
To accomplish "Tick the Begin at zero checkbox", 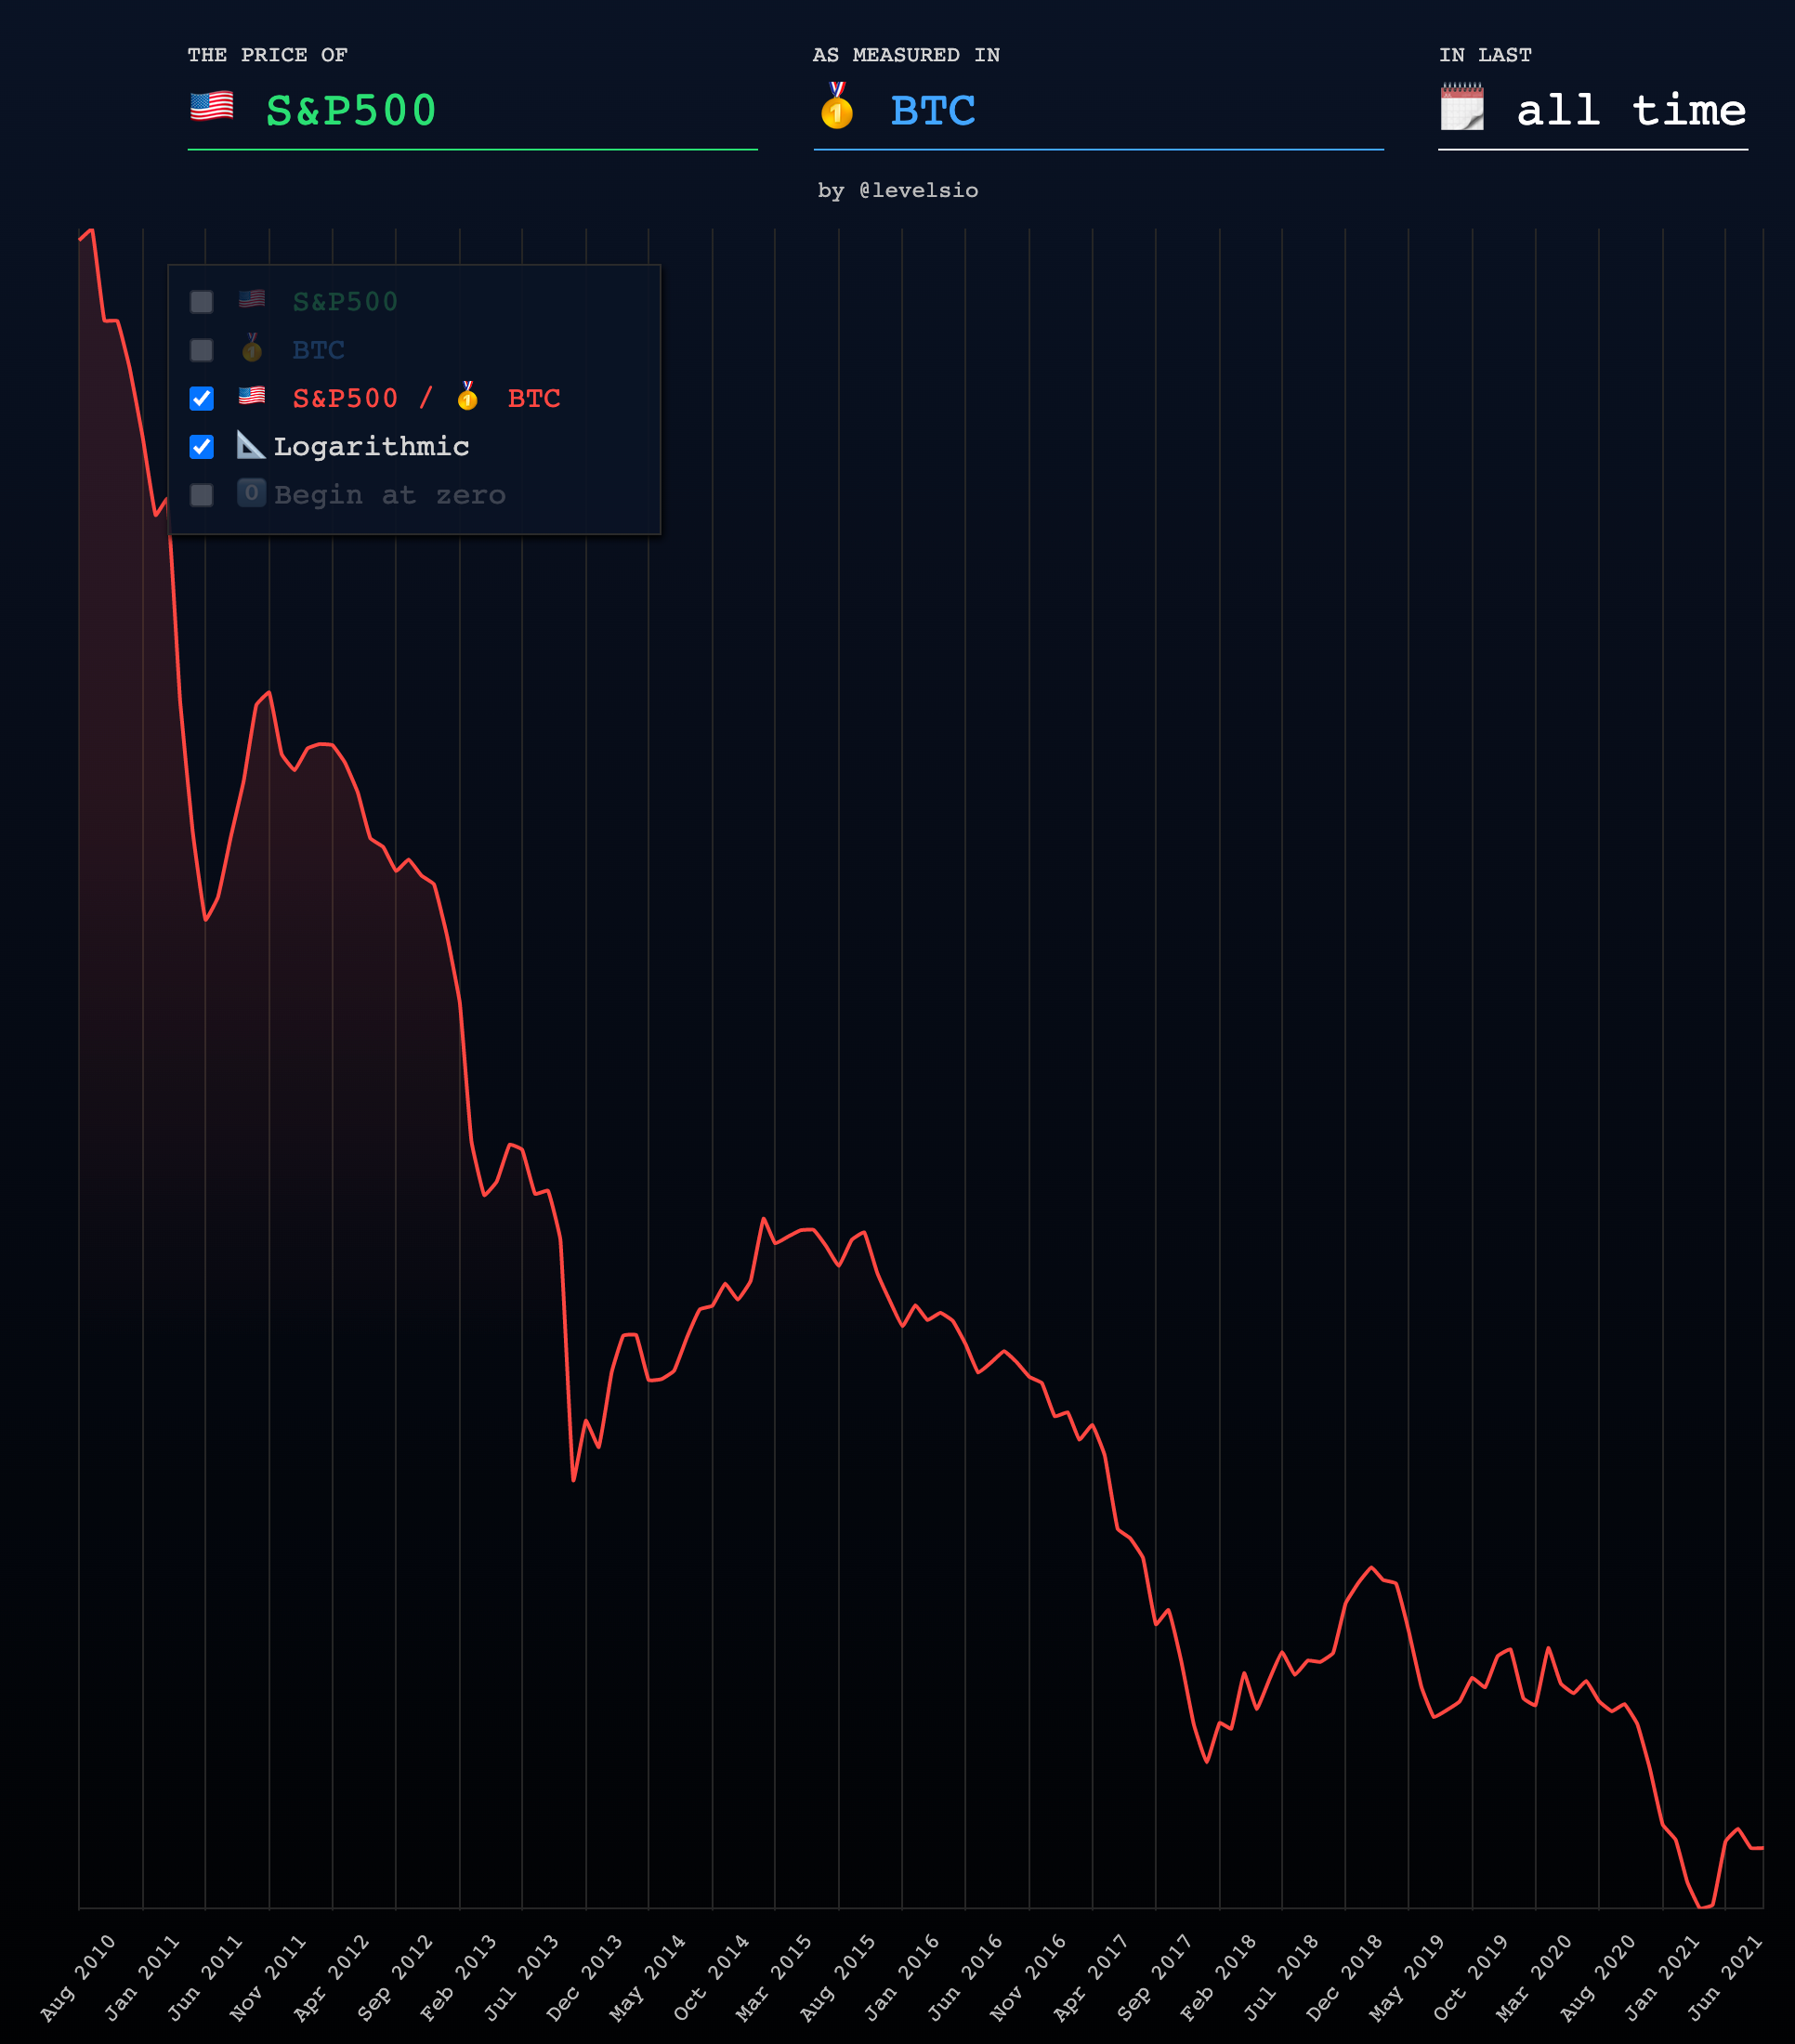I will pos(202,495).
